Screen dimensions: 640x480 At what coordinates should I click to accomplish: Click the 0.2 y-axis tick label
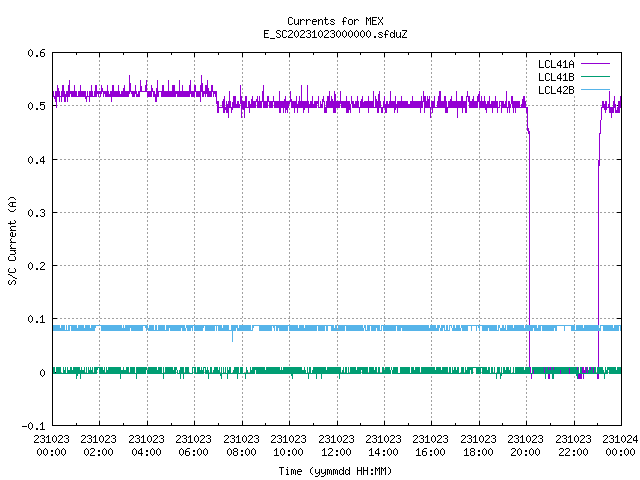click(x=36, y=266)
